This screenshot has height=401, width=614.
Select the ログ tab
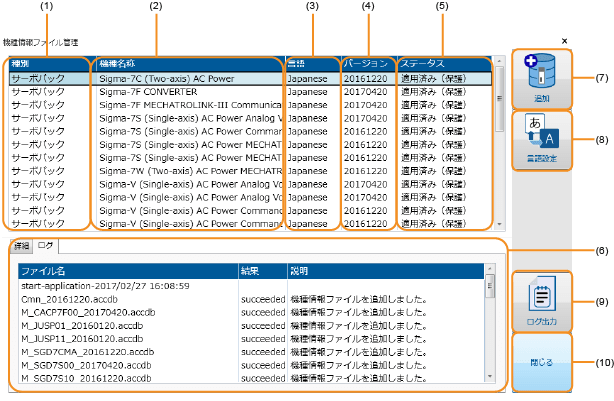click(46, 246)
